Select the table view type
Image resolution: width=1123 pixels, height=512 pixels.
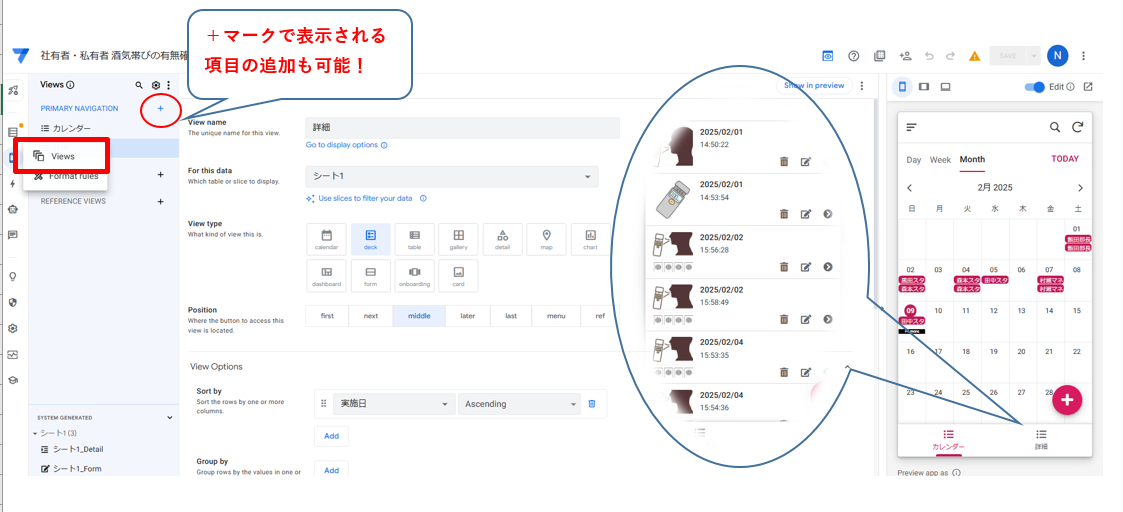(x=414, y=240)
